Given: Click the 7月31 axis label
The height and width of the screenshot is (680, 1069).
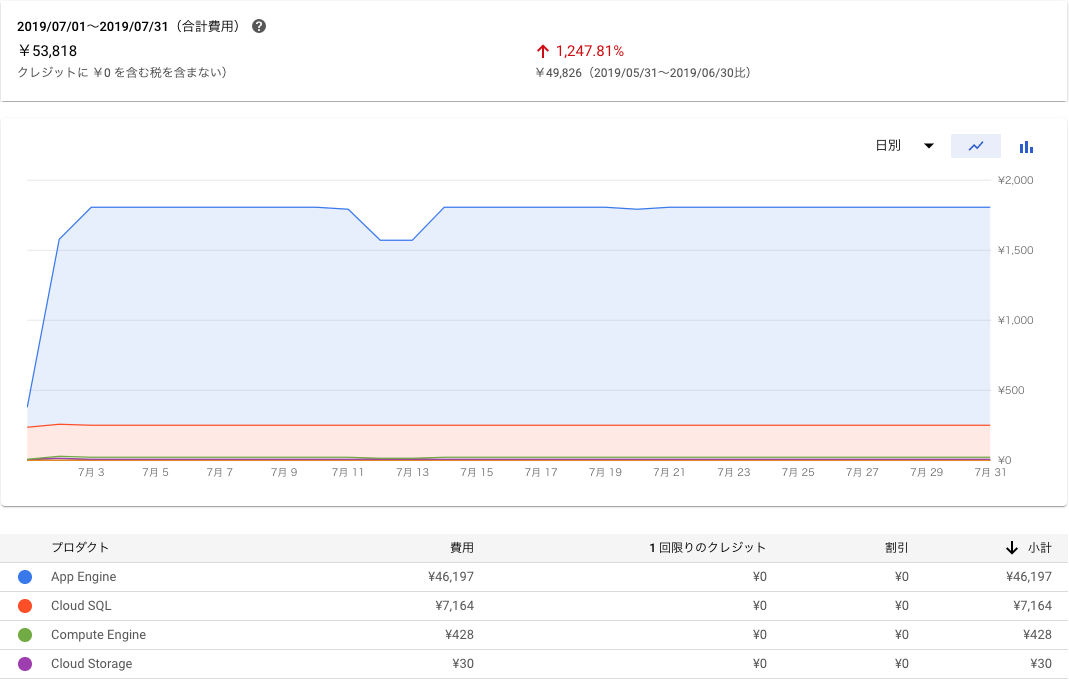Looking at the screenshot, I should pyautogui.click(x=988, y=471).
